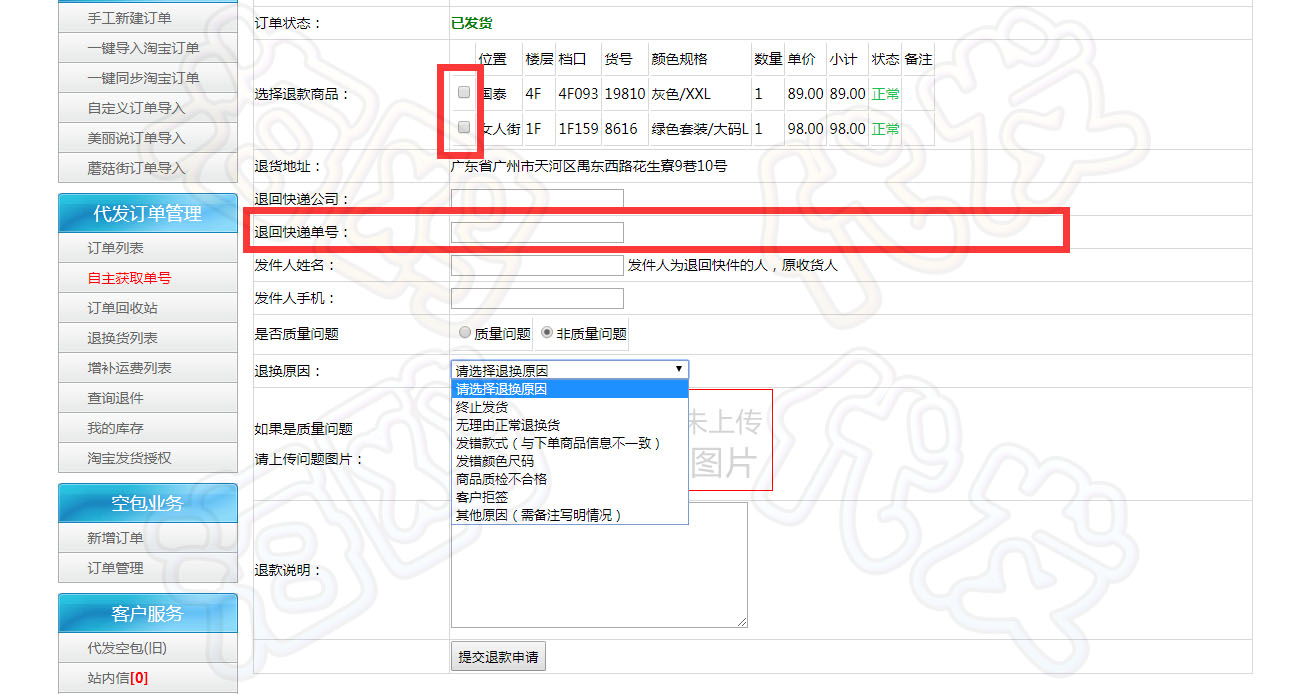Screen dimensions: 1316x694
Task: Check the checkbox for item 19810
Action: tap(464, 92)
